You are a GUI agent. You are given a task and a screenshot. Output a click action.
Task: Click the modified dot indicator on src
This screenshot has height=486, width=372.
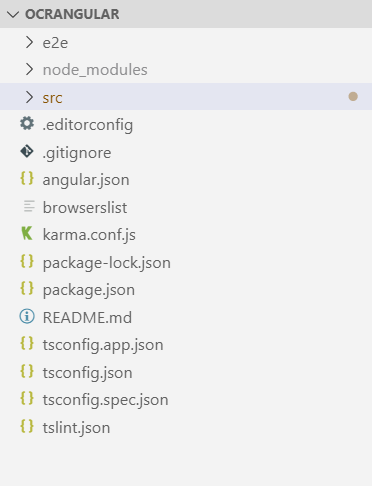[x=353, y=97]
